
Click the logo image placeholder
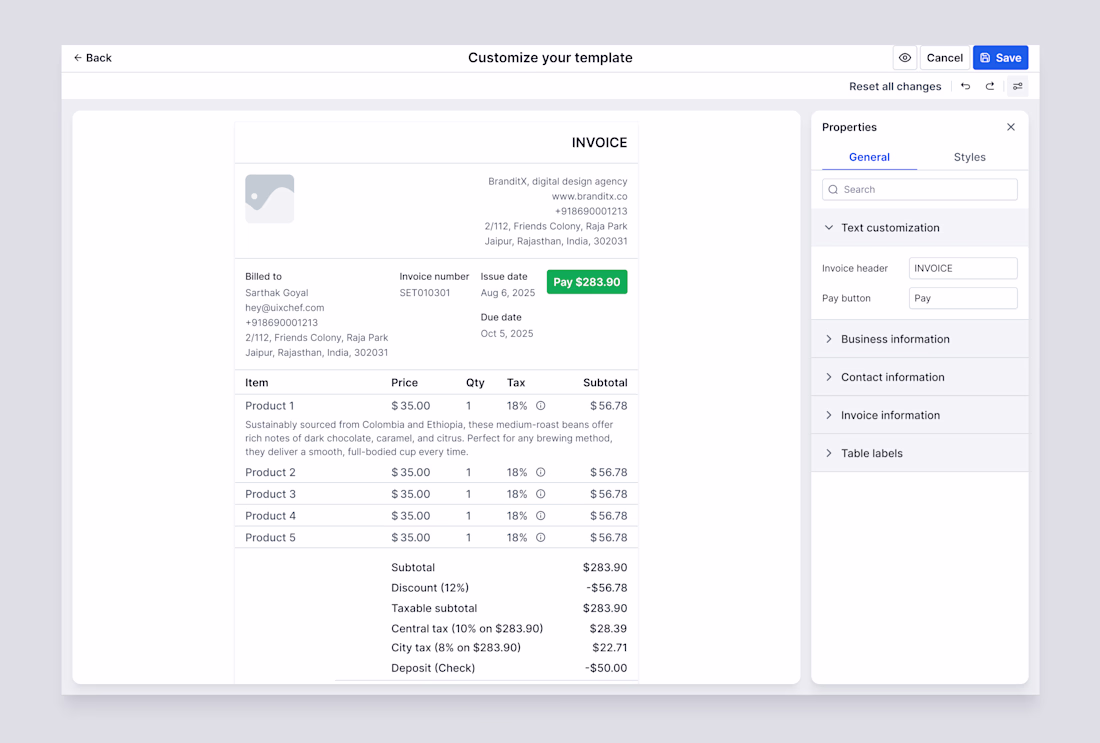(x=269, y=199)
